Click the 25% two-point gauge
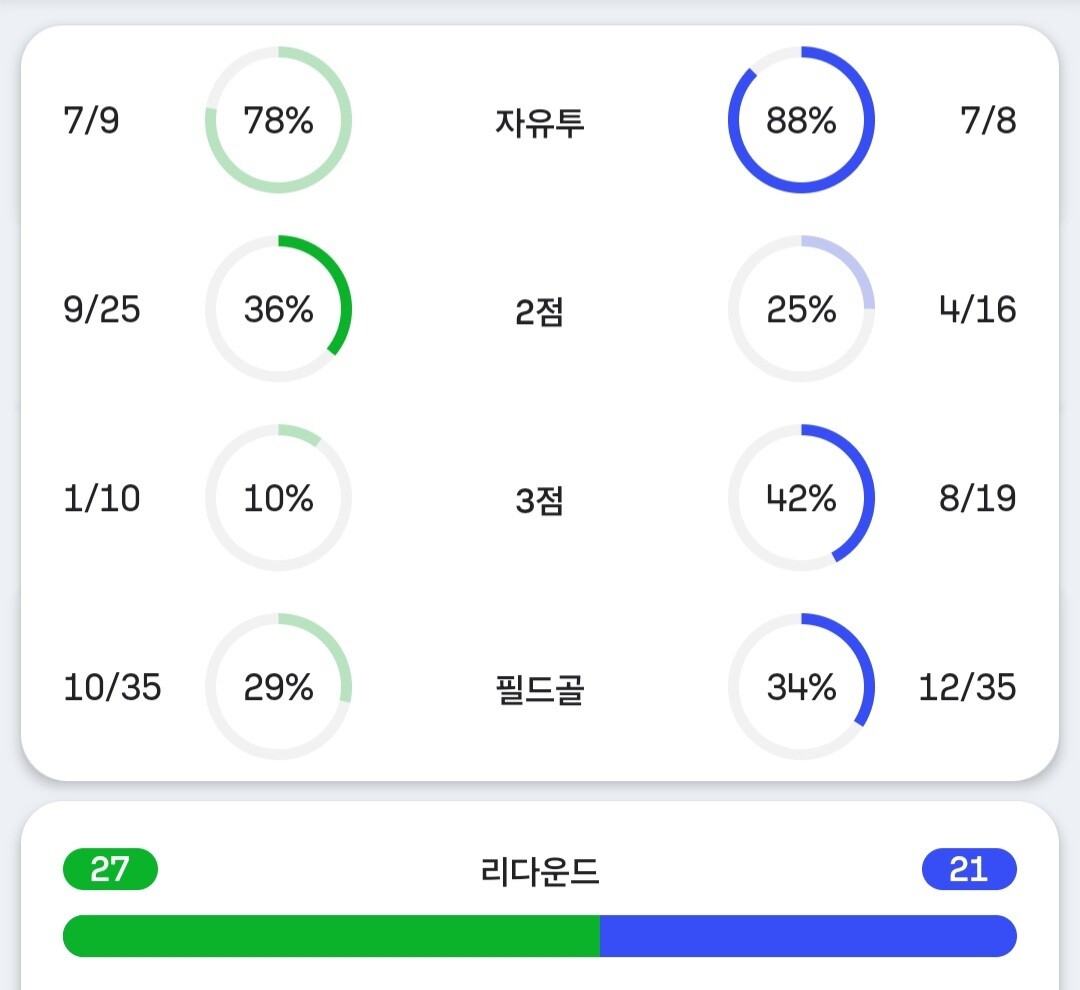 tap(801, 309)
